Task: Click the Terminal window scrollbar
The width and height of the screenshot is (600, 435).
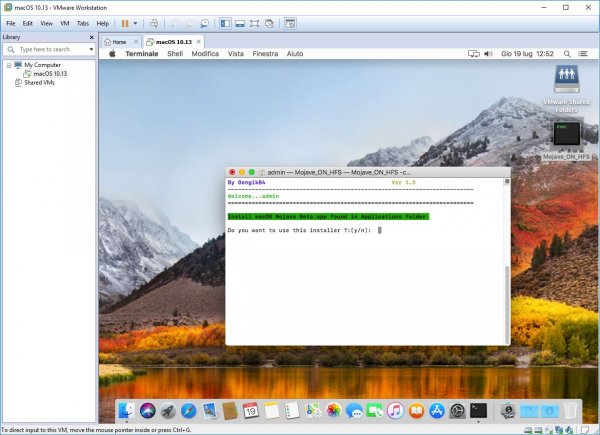Action: [x=507, y=304]
